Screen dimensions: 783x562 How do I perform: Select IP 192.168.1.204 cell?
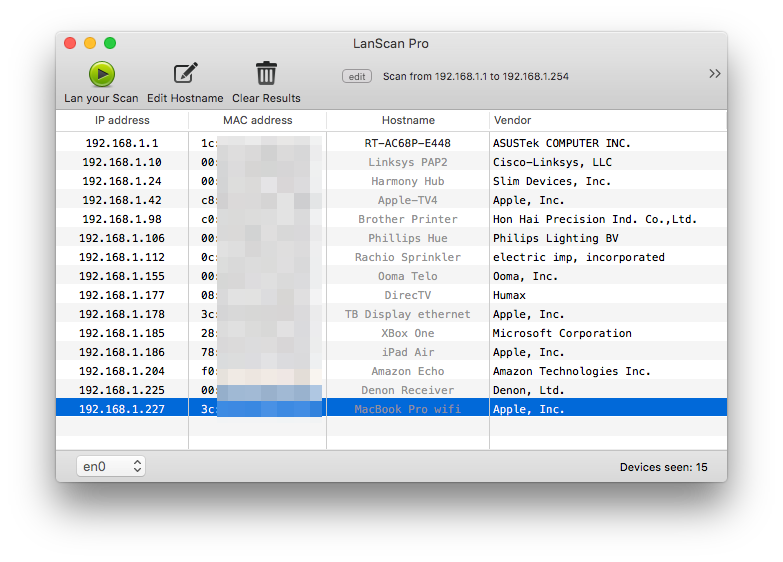click(x=122, y=371)
